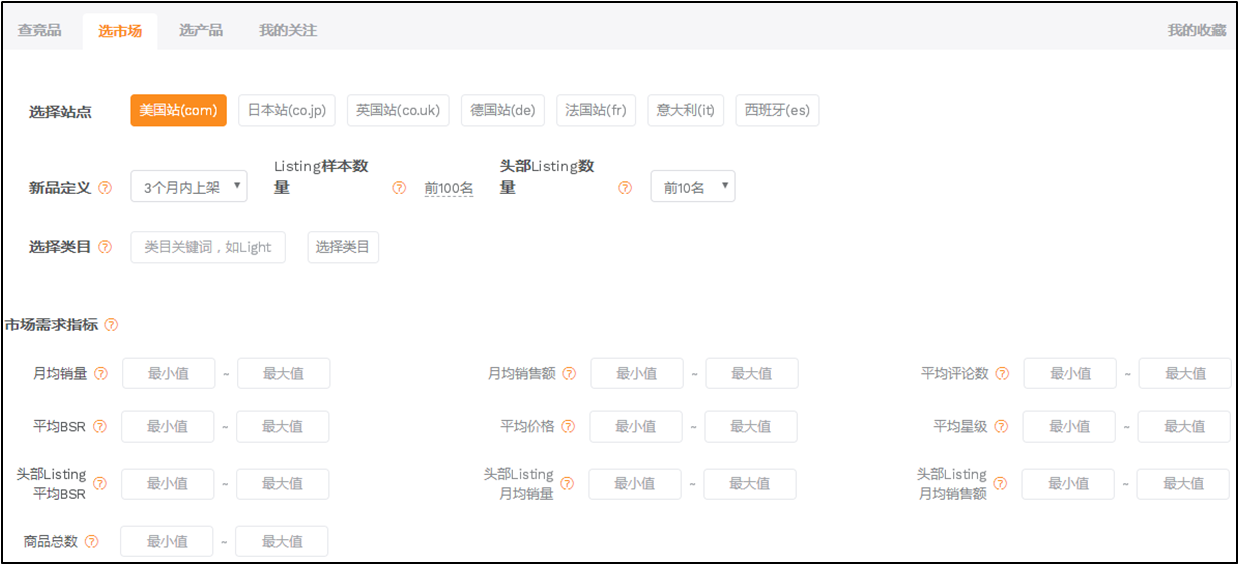Click the 选择类目 button
Image resolution: width=1239 pixels, height=565 pixels.
point(343,247)
